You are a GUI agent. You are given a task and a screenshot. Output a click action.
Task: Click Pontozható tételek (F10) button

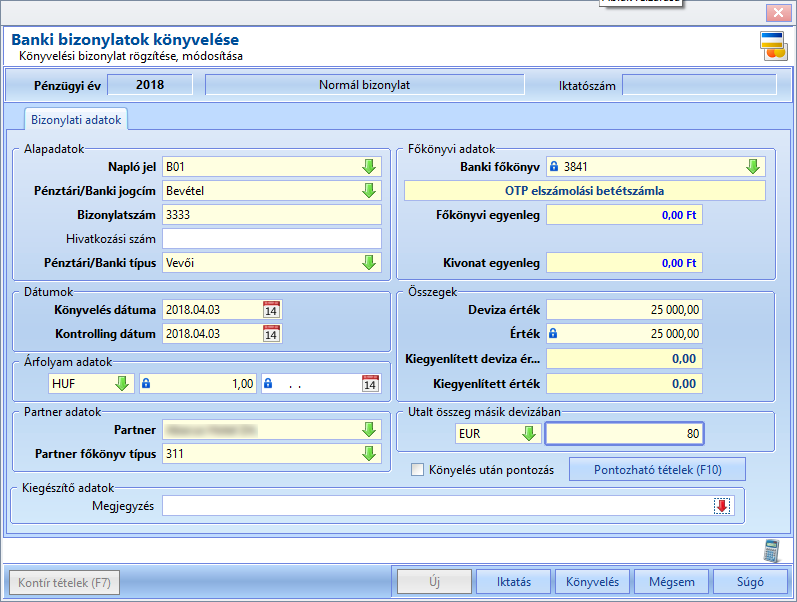point(658,469)
